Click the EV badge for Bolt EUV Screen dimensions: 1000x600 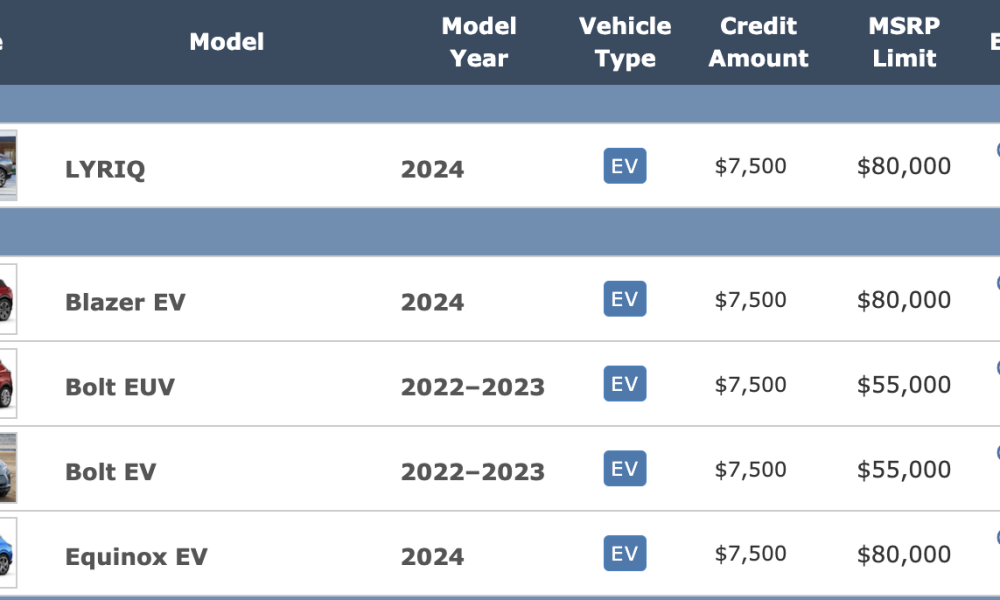[x=624, y=384]
